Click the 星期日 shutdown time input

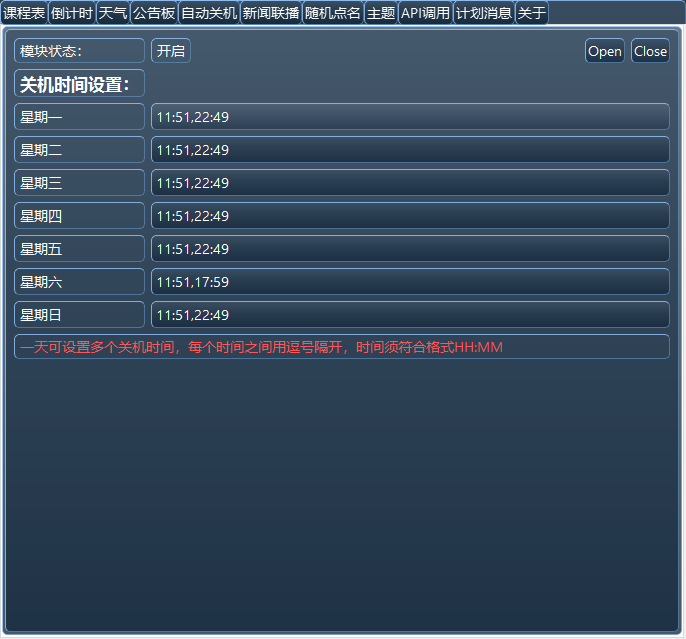tap(410, 315)
